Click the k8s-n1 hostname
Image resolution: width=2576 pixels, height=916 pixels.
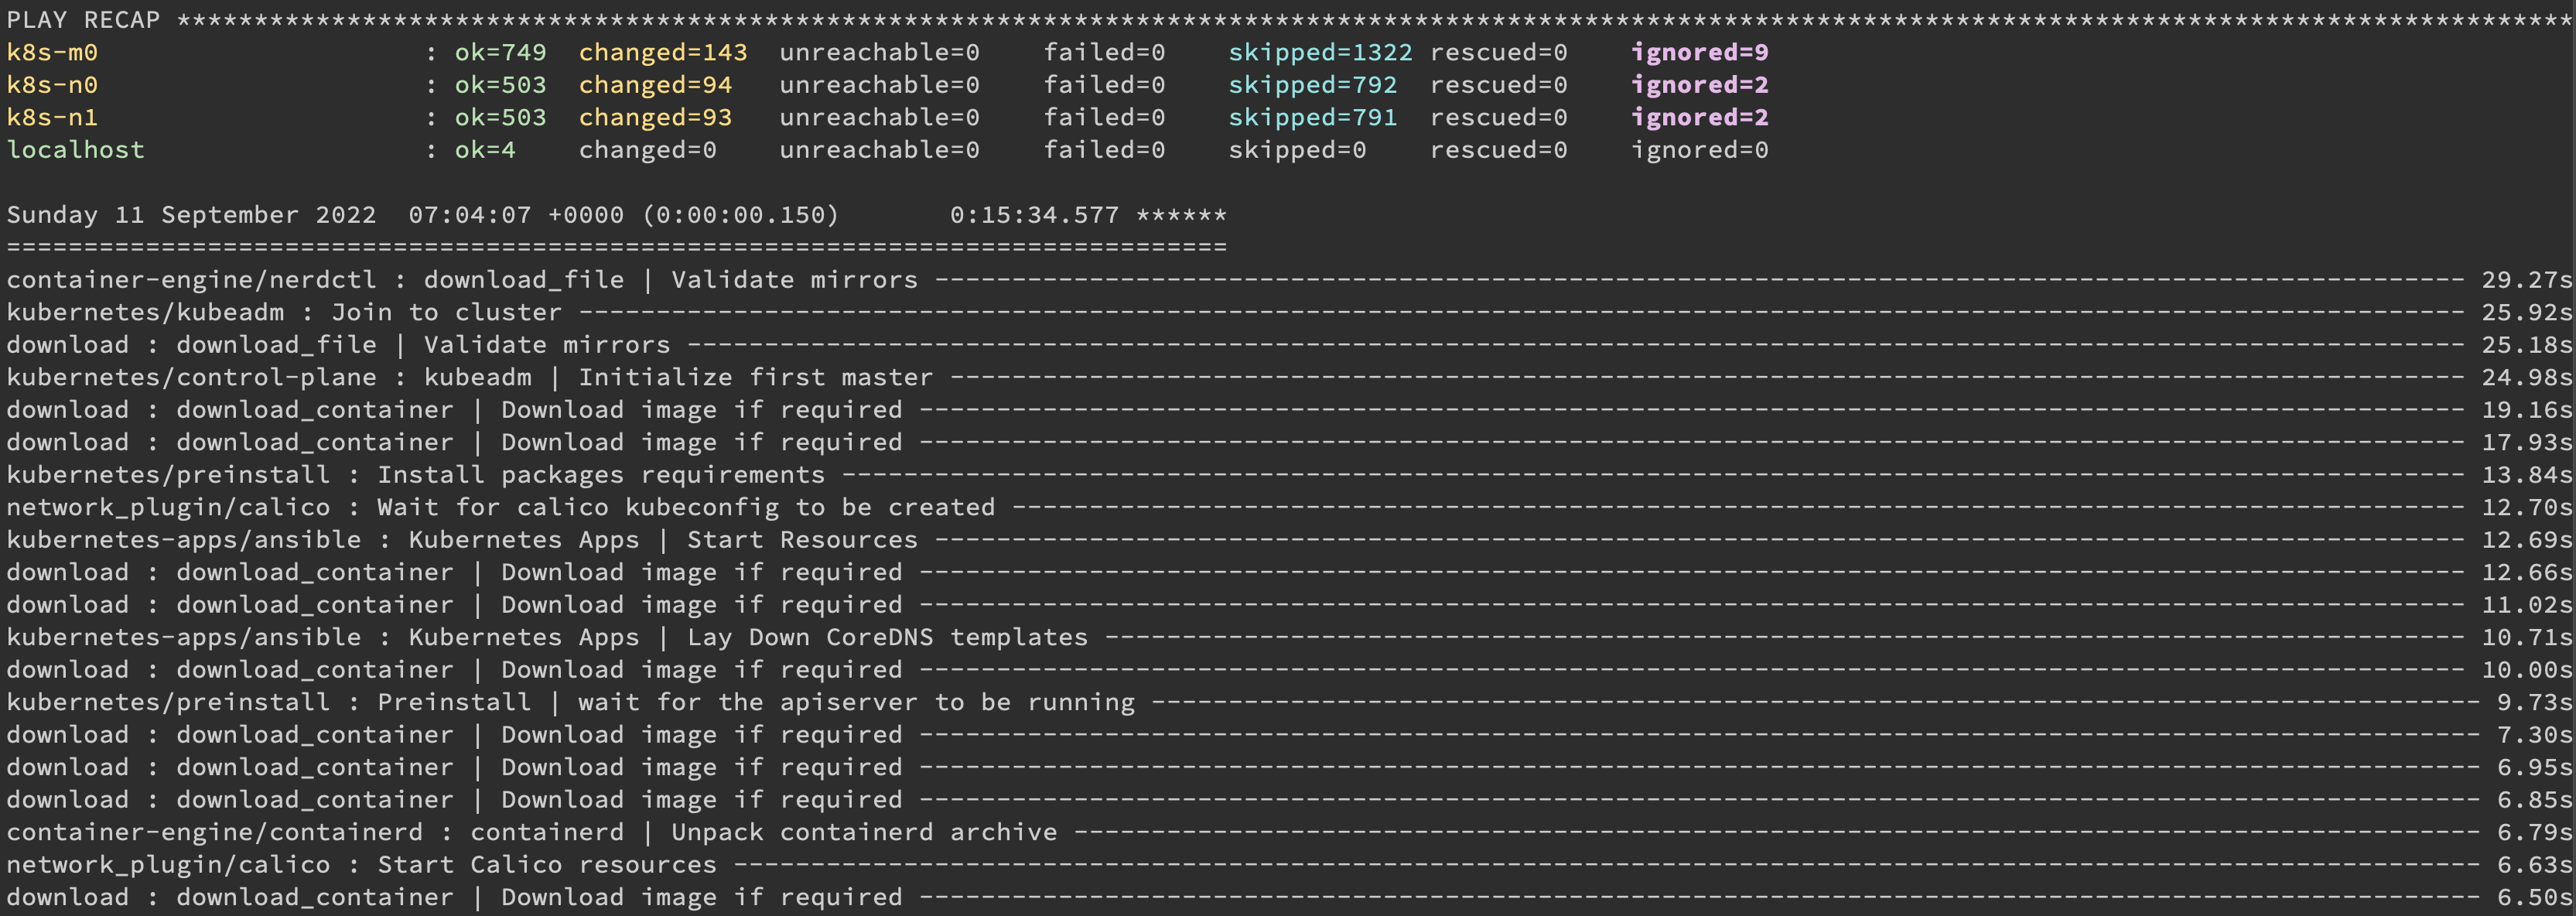[52, 117]
